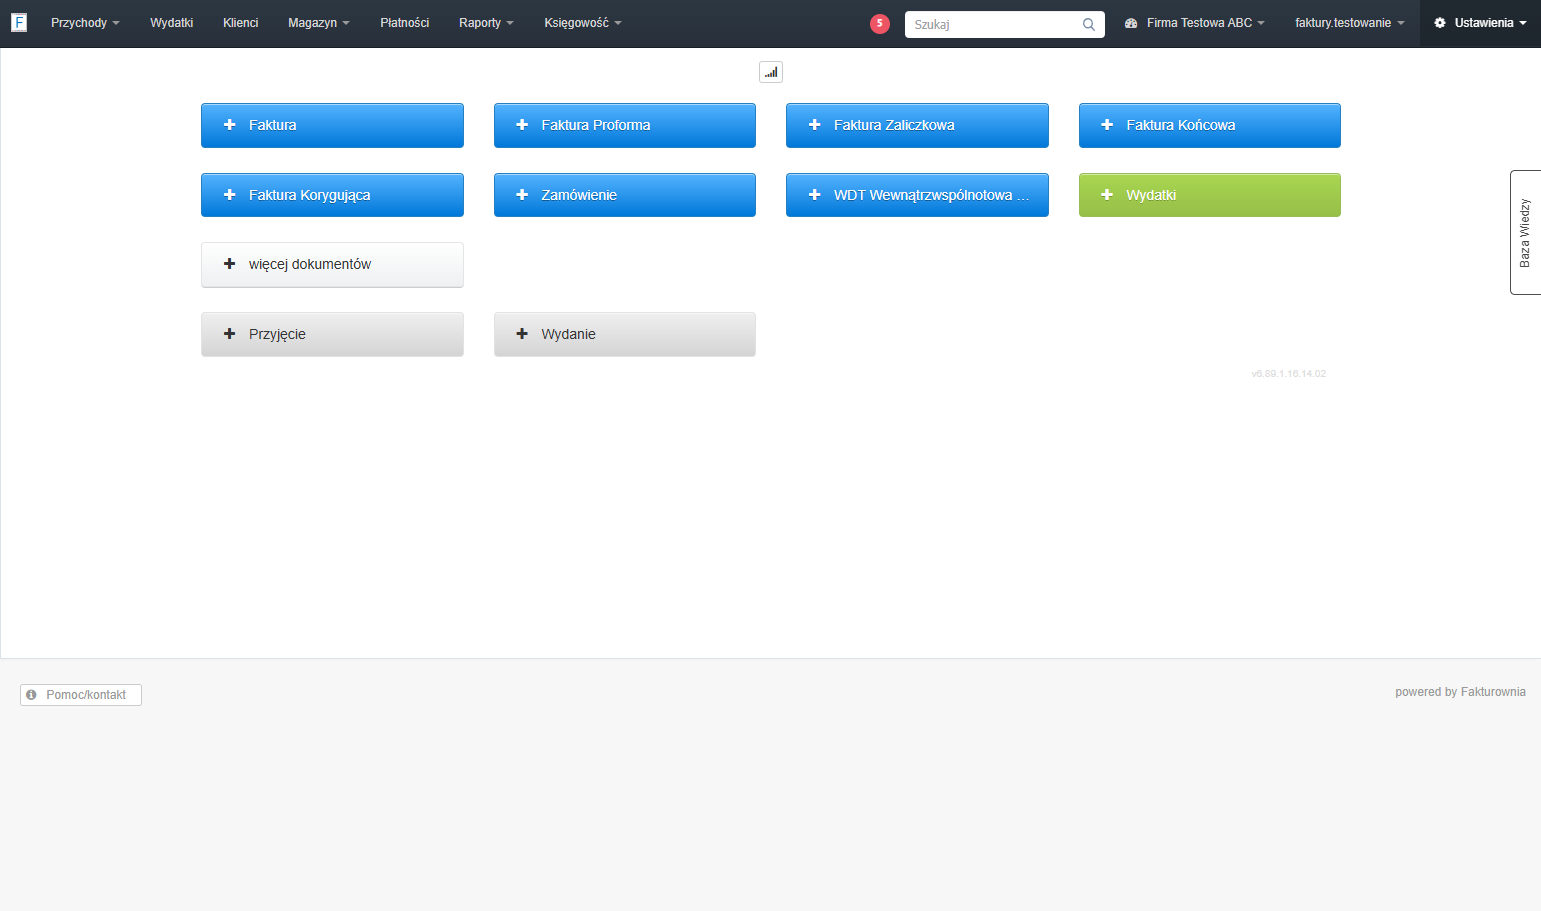Click the dashboard icon beside Firma Testowa ABC

click(x=1131, y=23)
